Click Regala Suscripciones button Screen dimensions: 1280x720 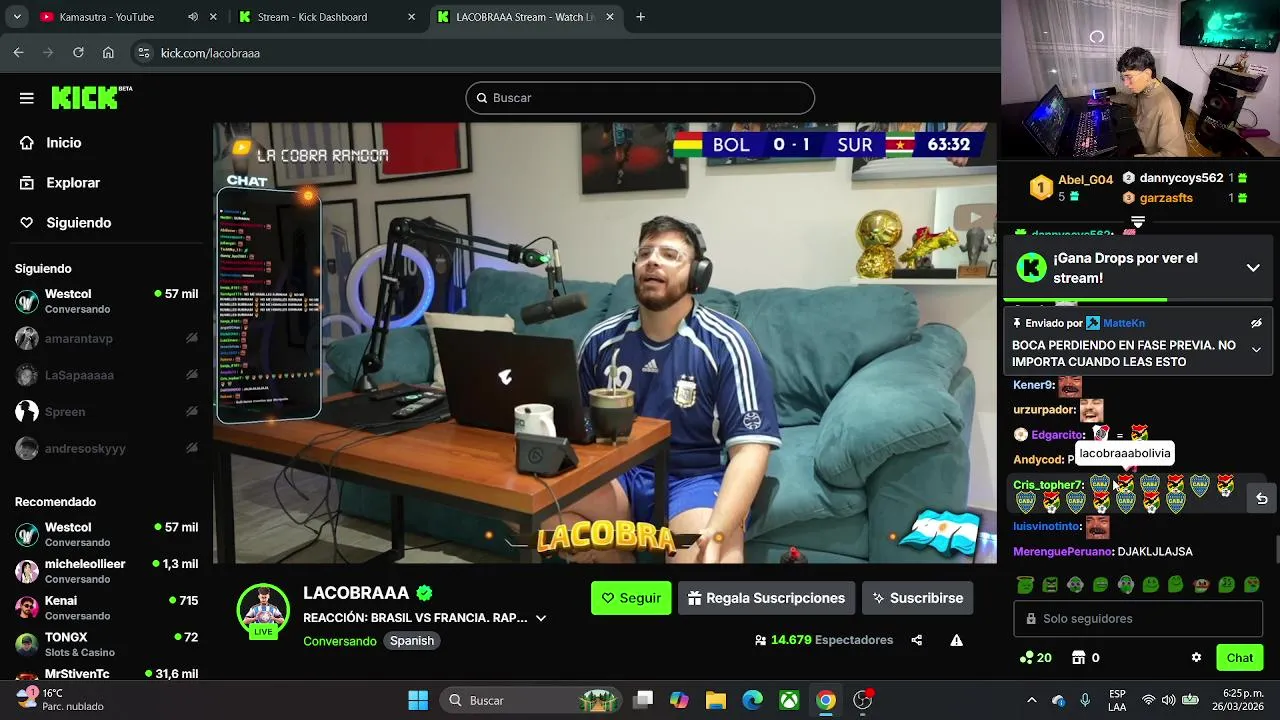tap(766, 598)
